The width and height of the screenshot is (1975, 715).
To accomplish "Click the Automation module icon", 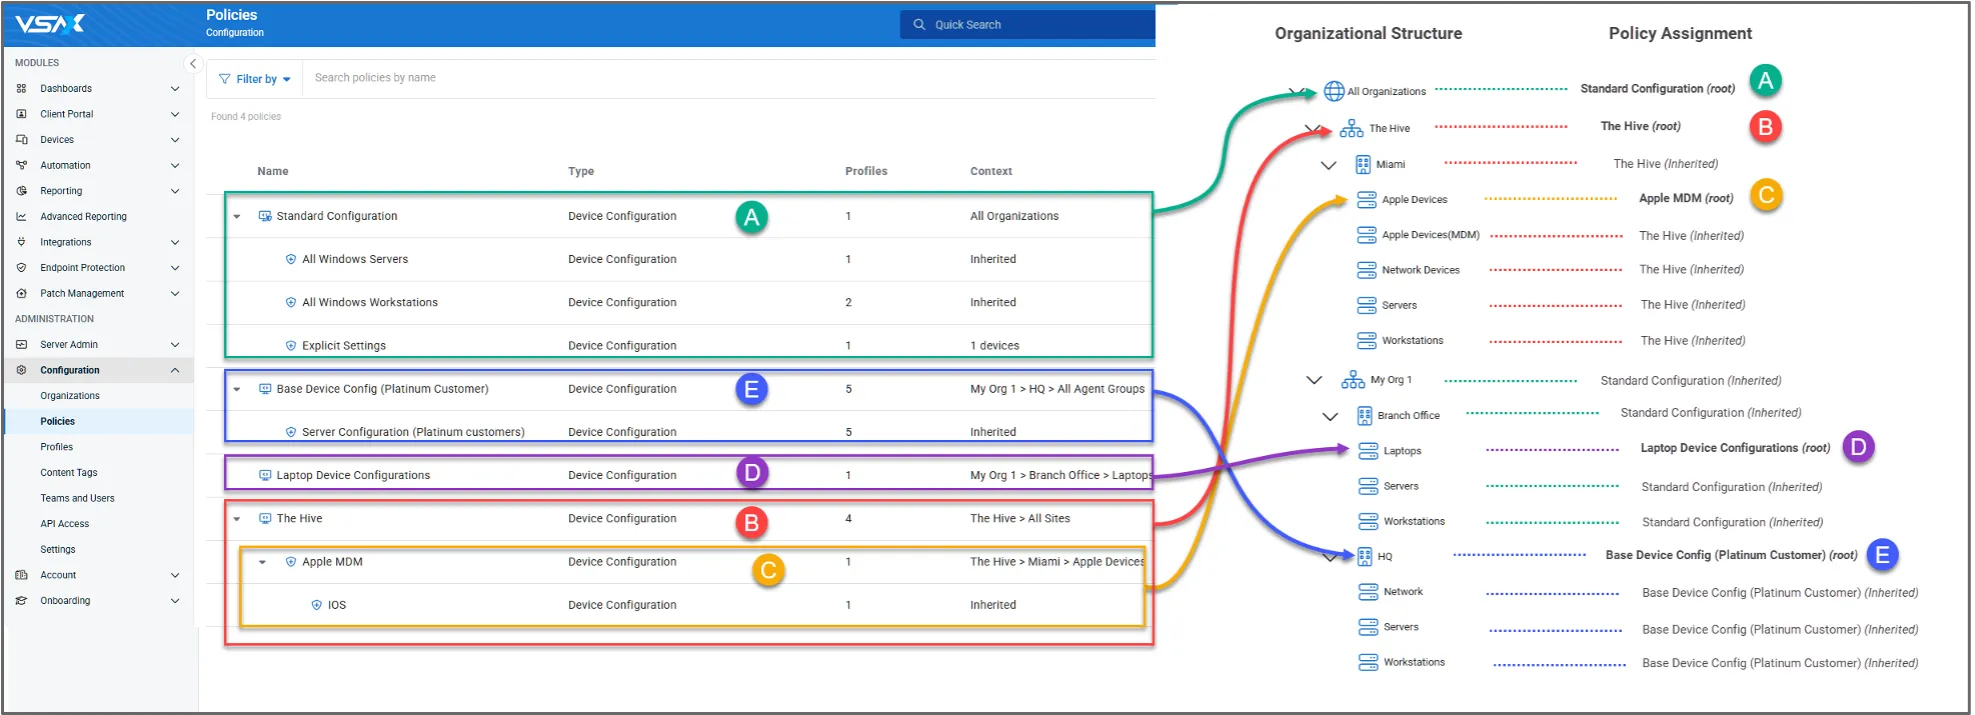I will coord(22,166).
